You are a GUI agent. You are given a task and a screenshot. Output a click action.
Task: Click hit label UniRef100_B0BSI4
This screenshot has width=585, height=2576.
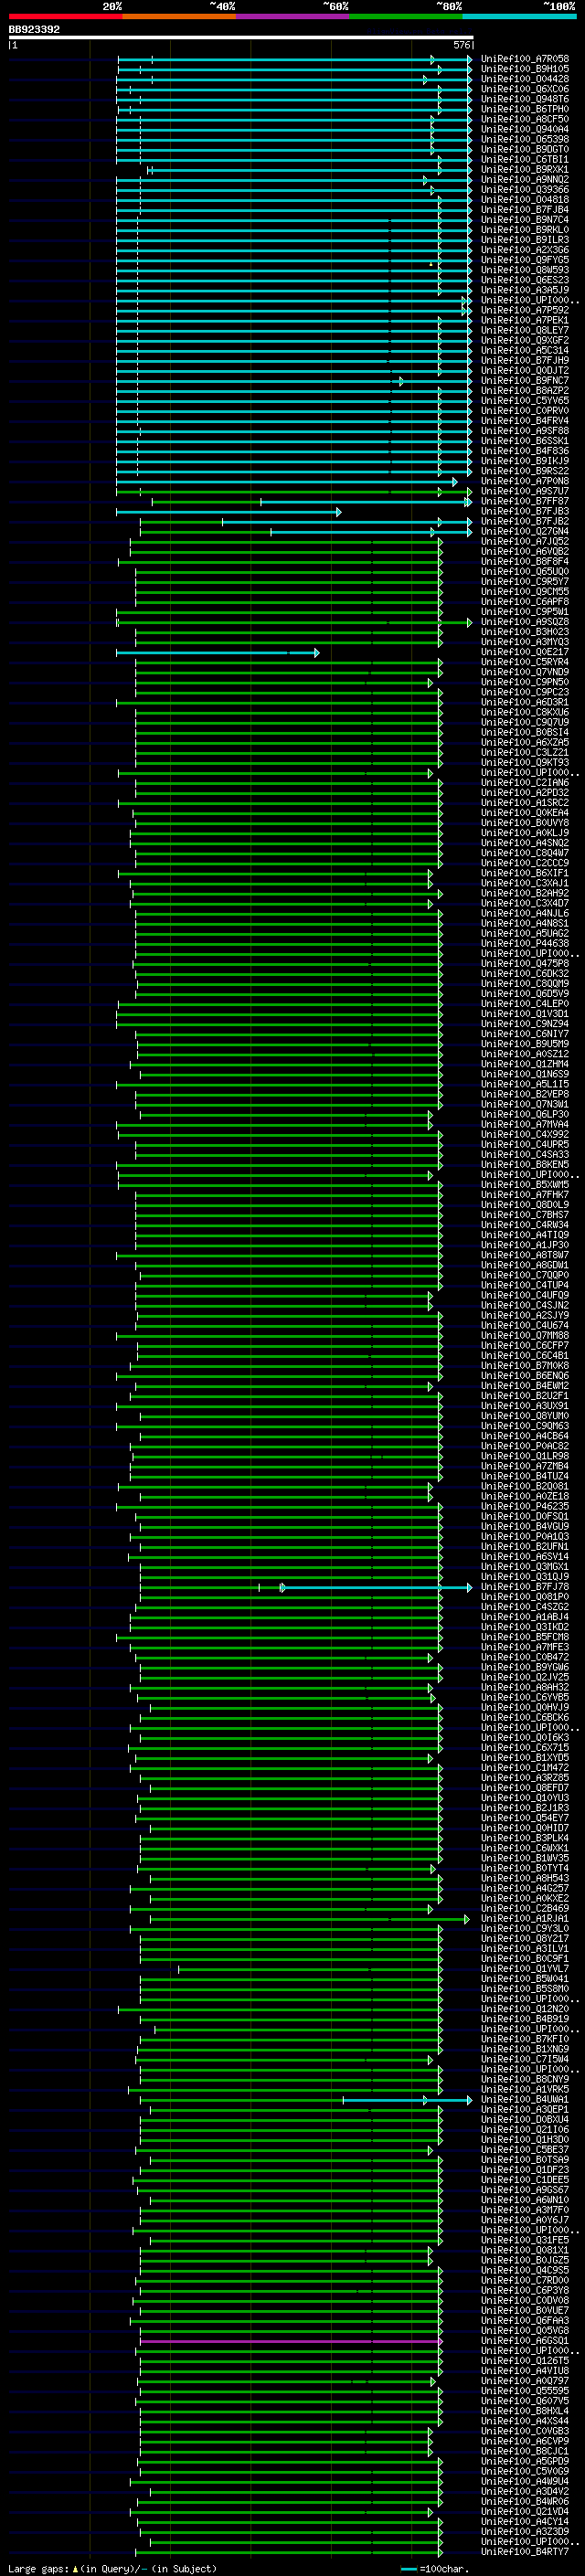tap(525, 732)
